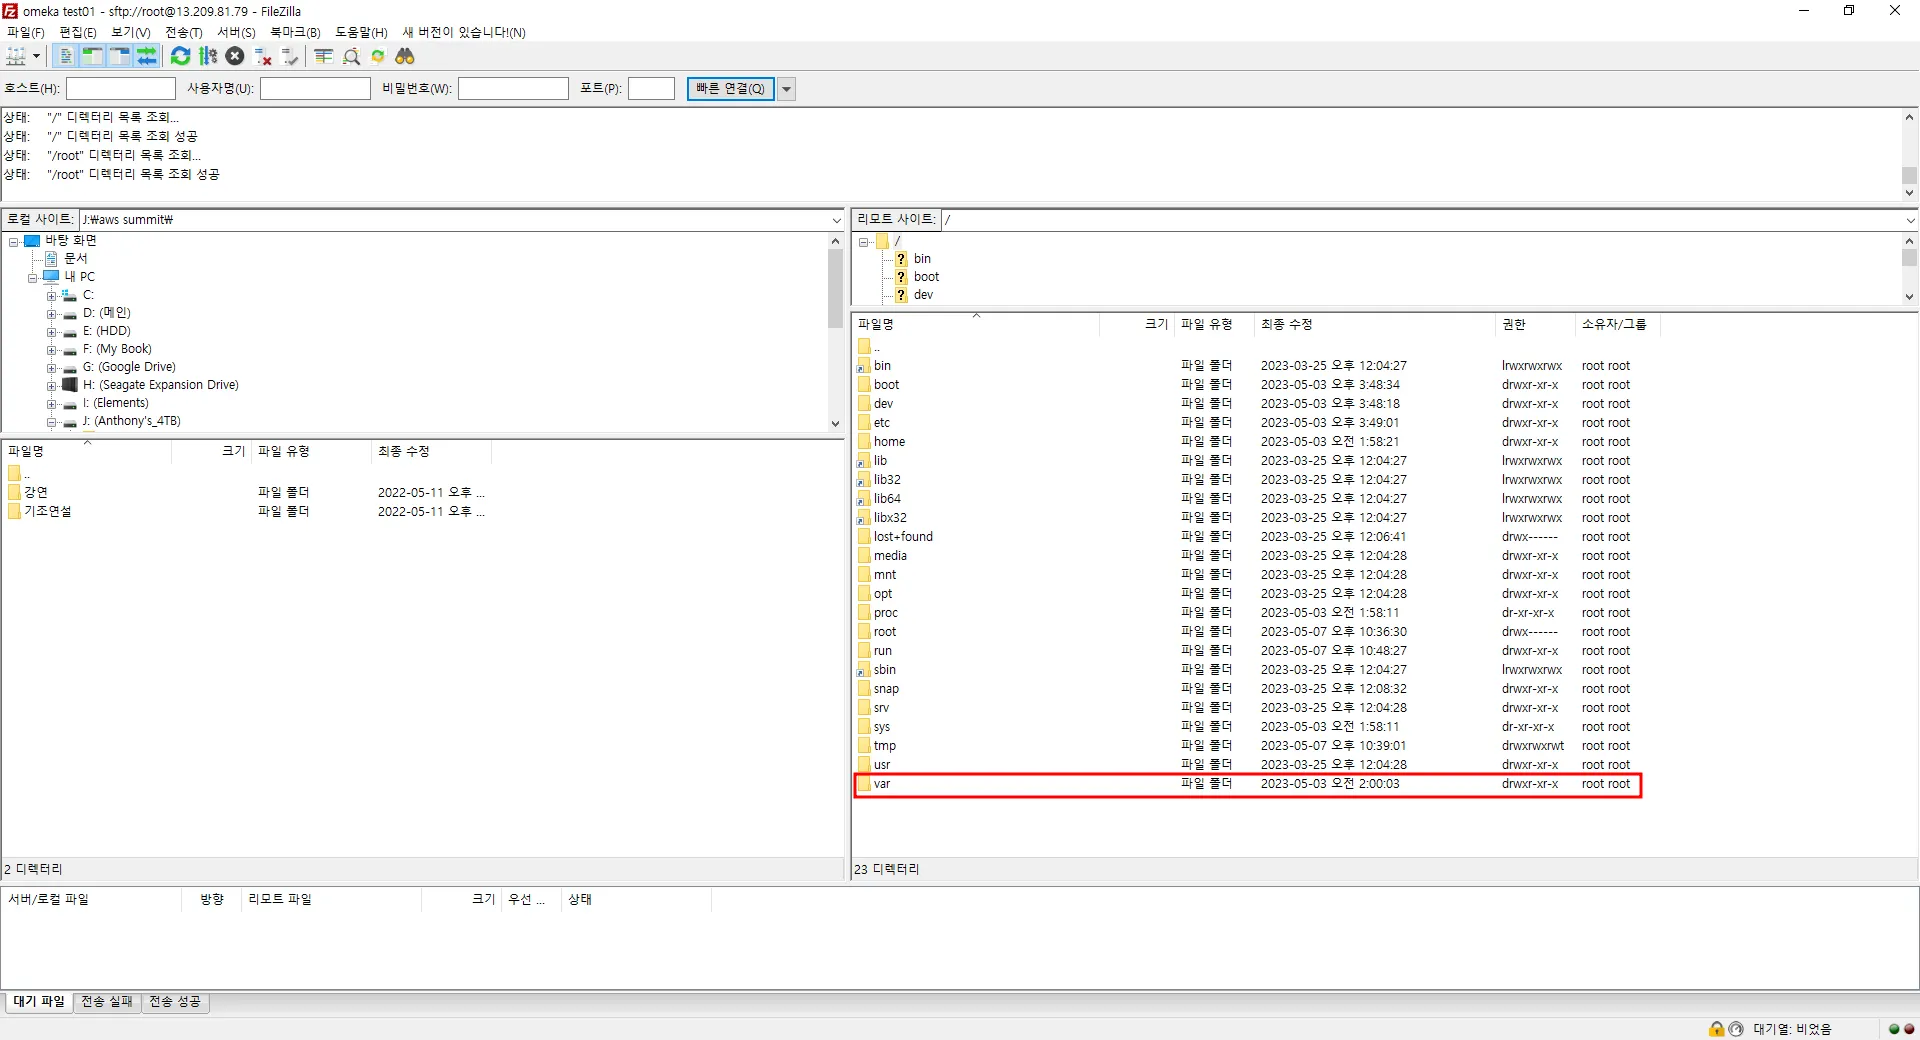Open the new version available menu
1920x1040 pixels.
[x=464, y=32]
